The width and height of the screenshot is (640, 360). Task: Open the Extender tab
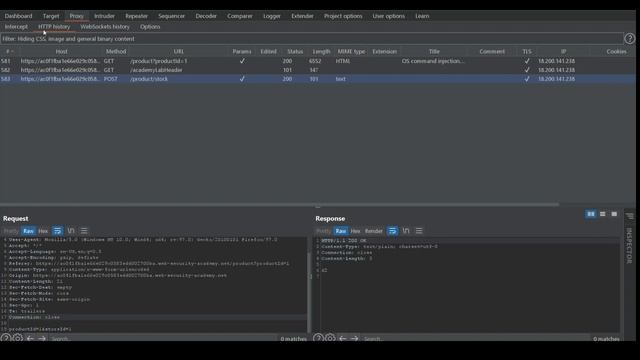click(302, 16)
